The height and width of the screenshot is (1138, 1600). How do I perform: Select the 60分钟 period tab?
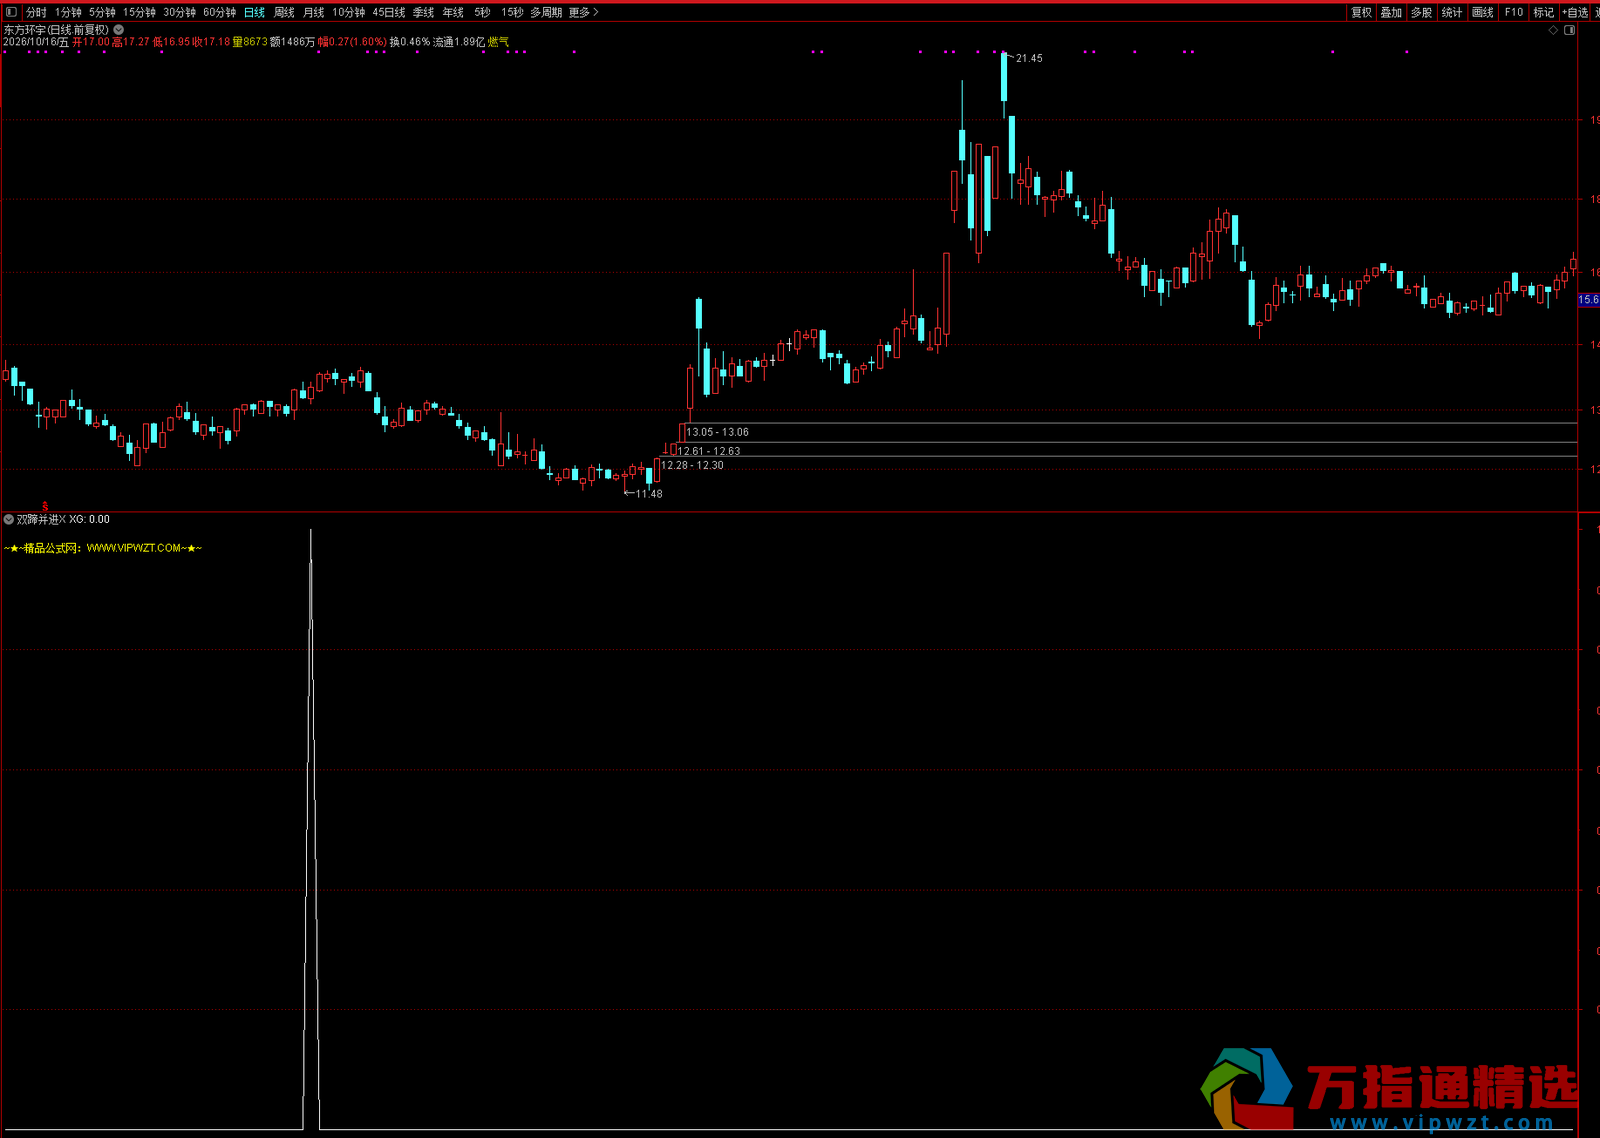220,12
